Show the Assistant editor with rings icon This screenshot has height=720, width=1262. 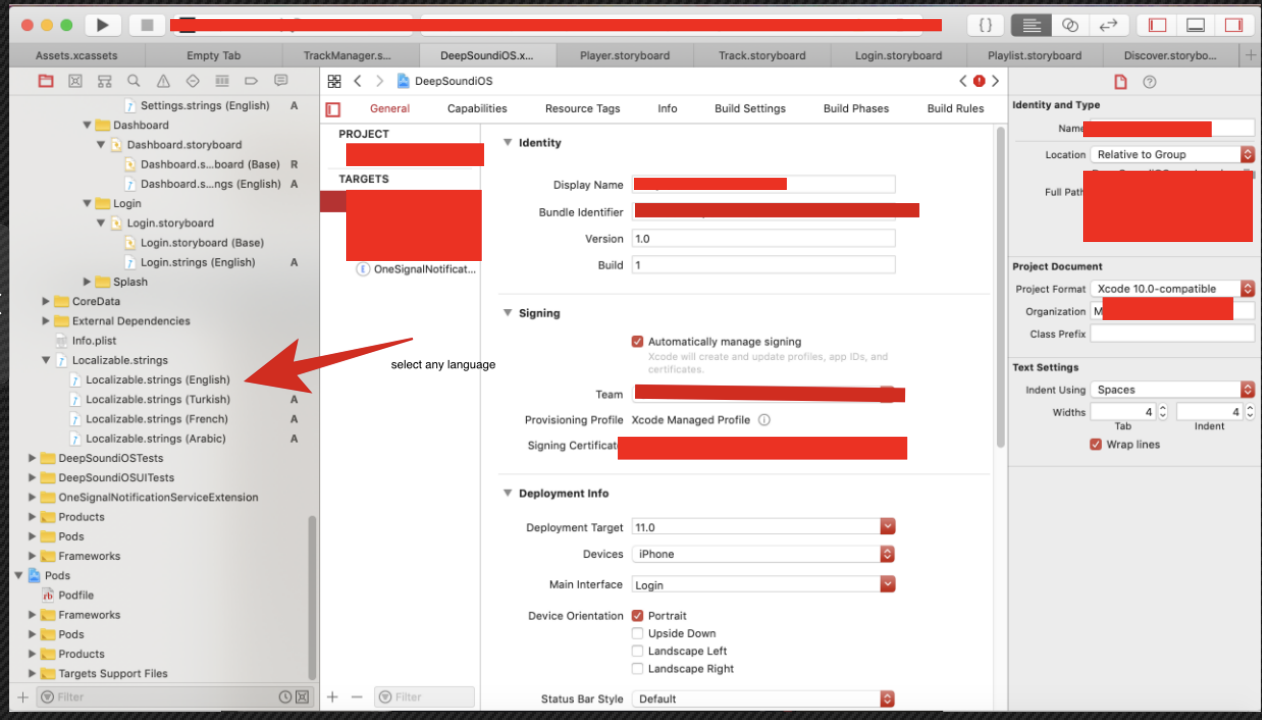[x=1070, y=25]
